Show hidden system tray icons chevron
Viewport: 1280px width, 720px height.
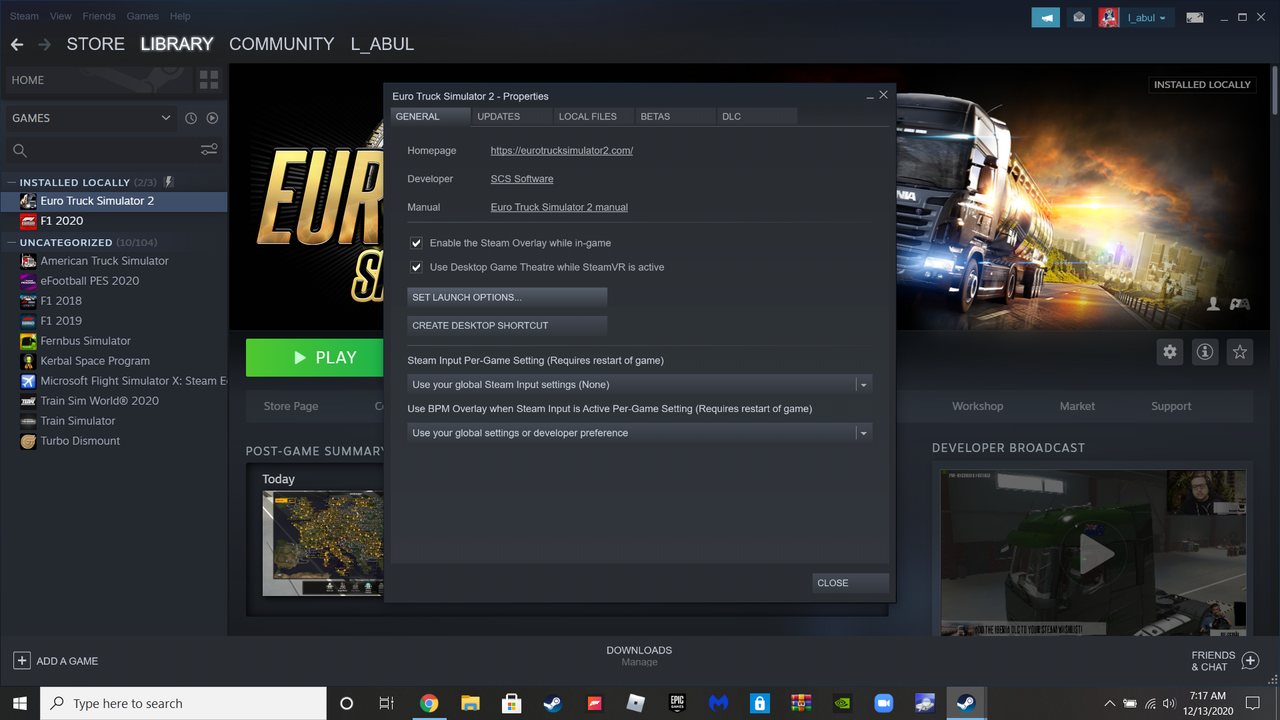pos(1109,703)
